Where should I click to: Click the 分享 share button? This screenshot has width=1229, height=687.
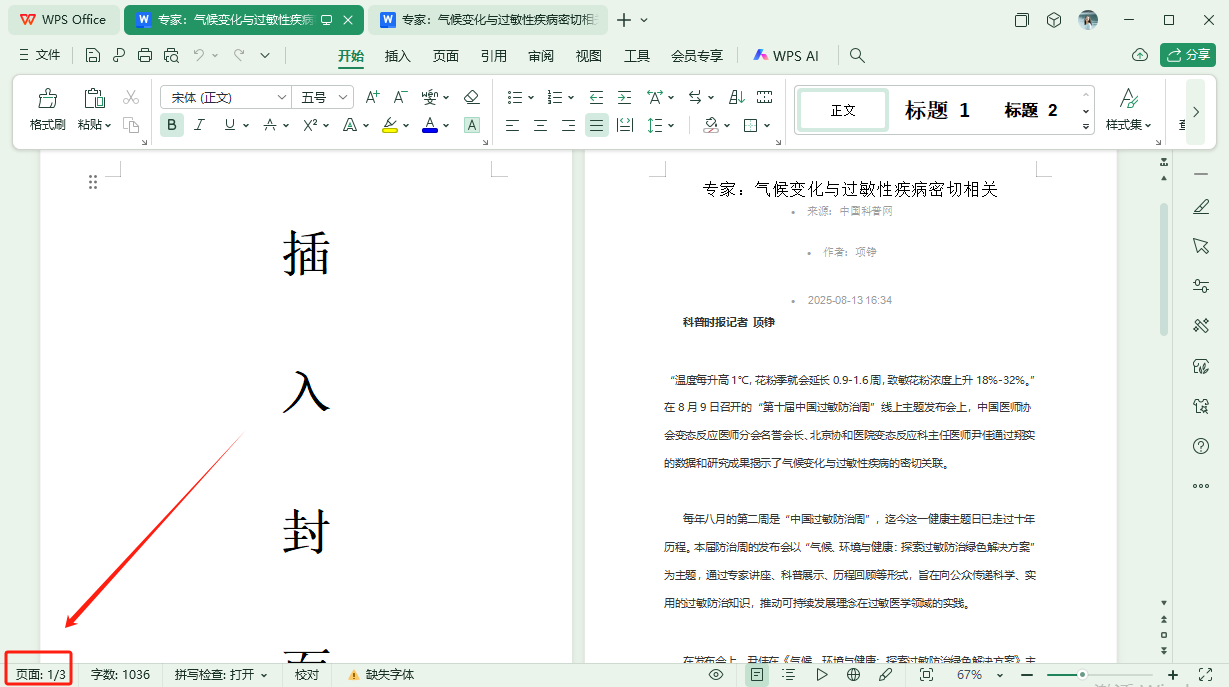1187,55
